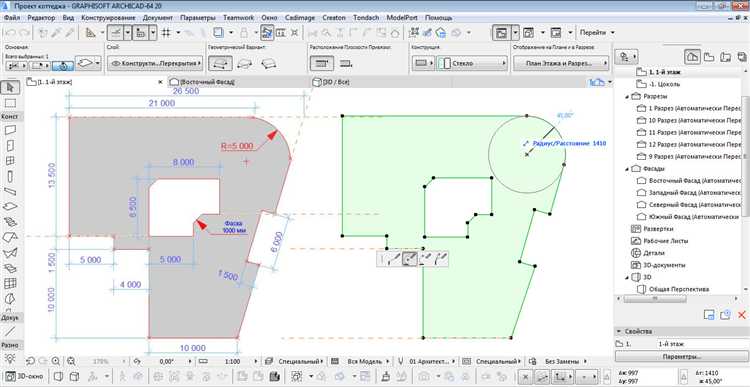Switch to the Восточный Фасад tab
Screen dimensions: 750x387
pyautogui.click(x=208, y=82)
